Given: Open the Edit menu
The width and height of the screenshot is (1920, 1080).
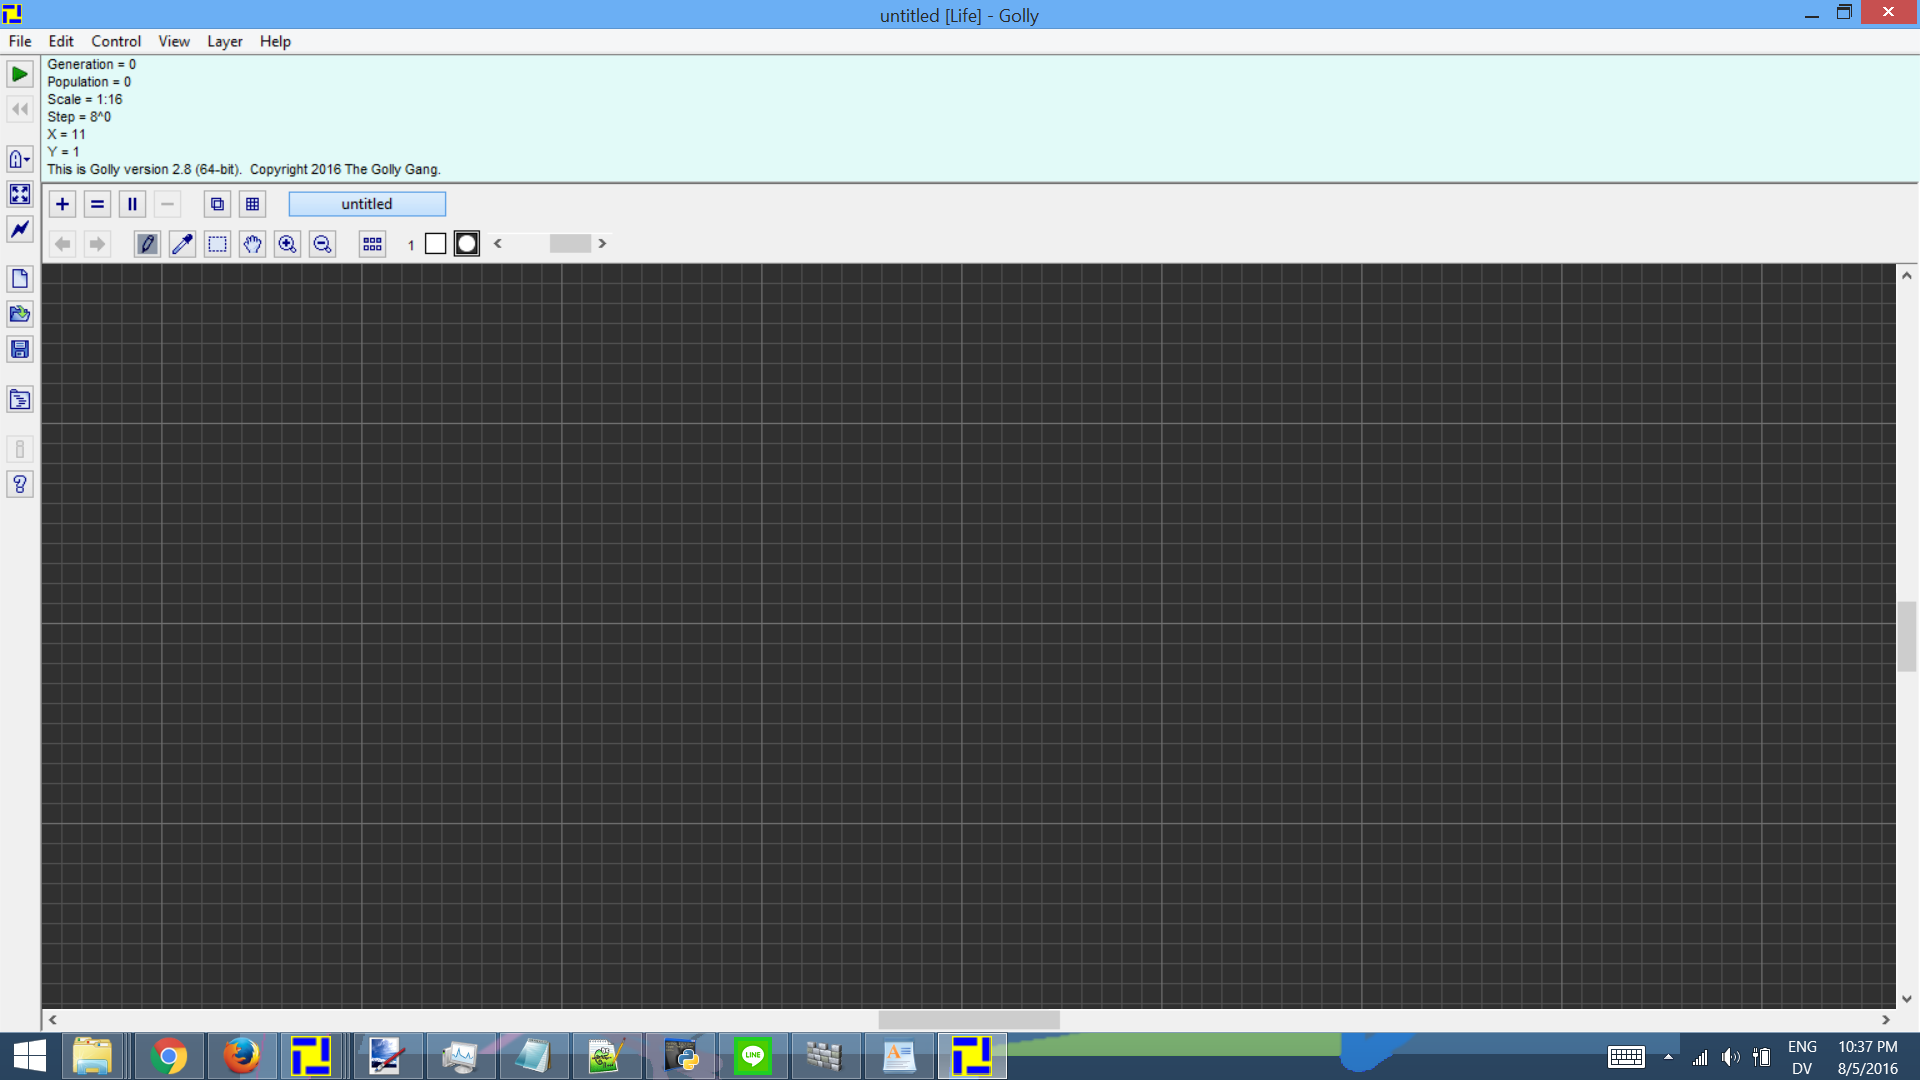Looking at the screenshot, I should (x=61, y=41).
